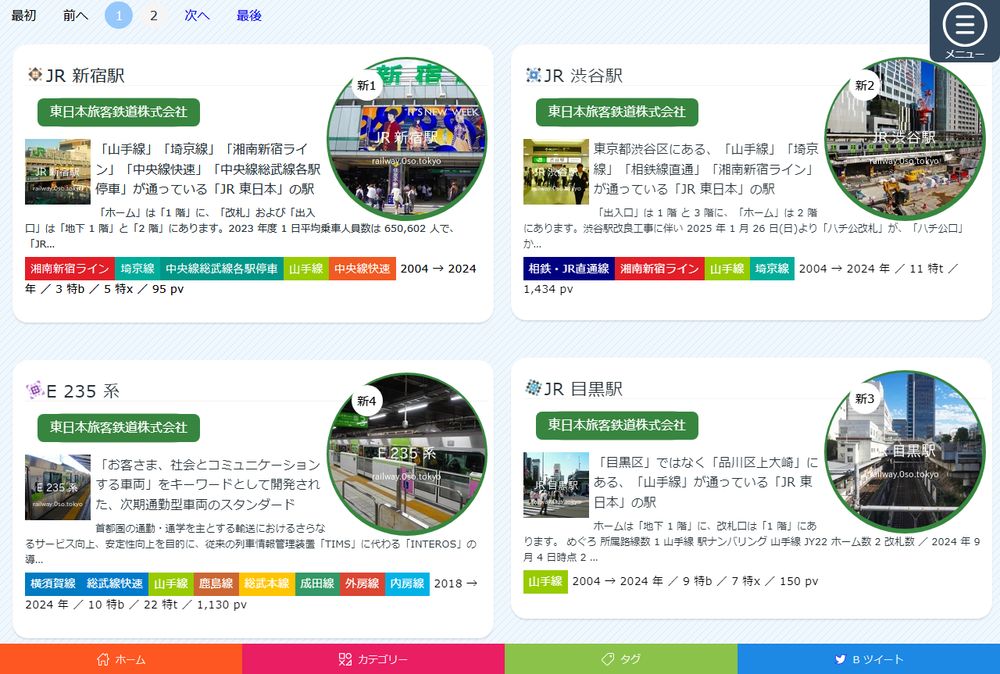Click '1,434 pv' text in 渋谷駅 card

coord(548,289)
